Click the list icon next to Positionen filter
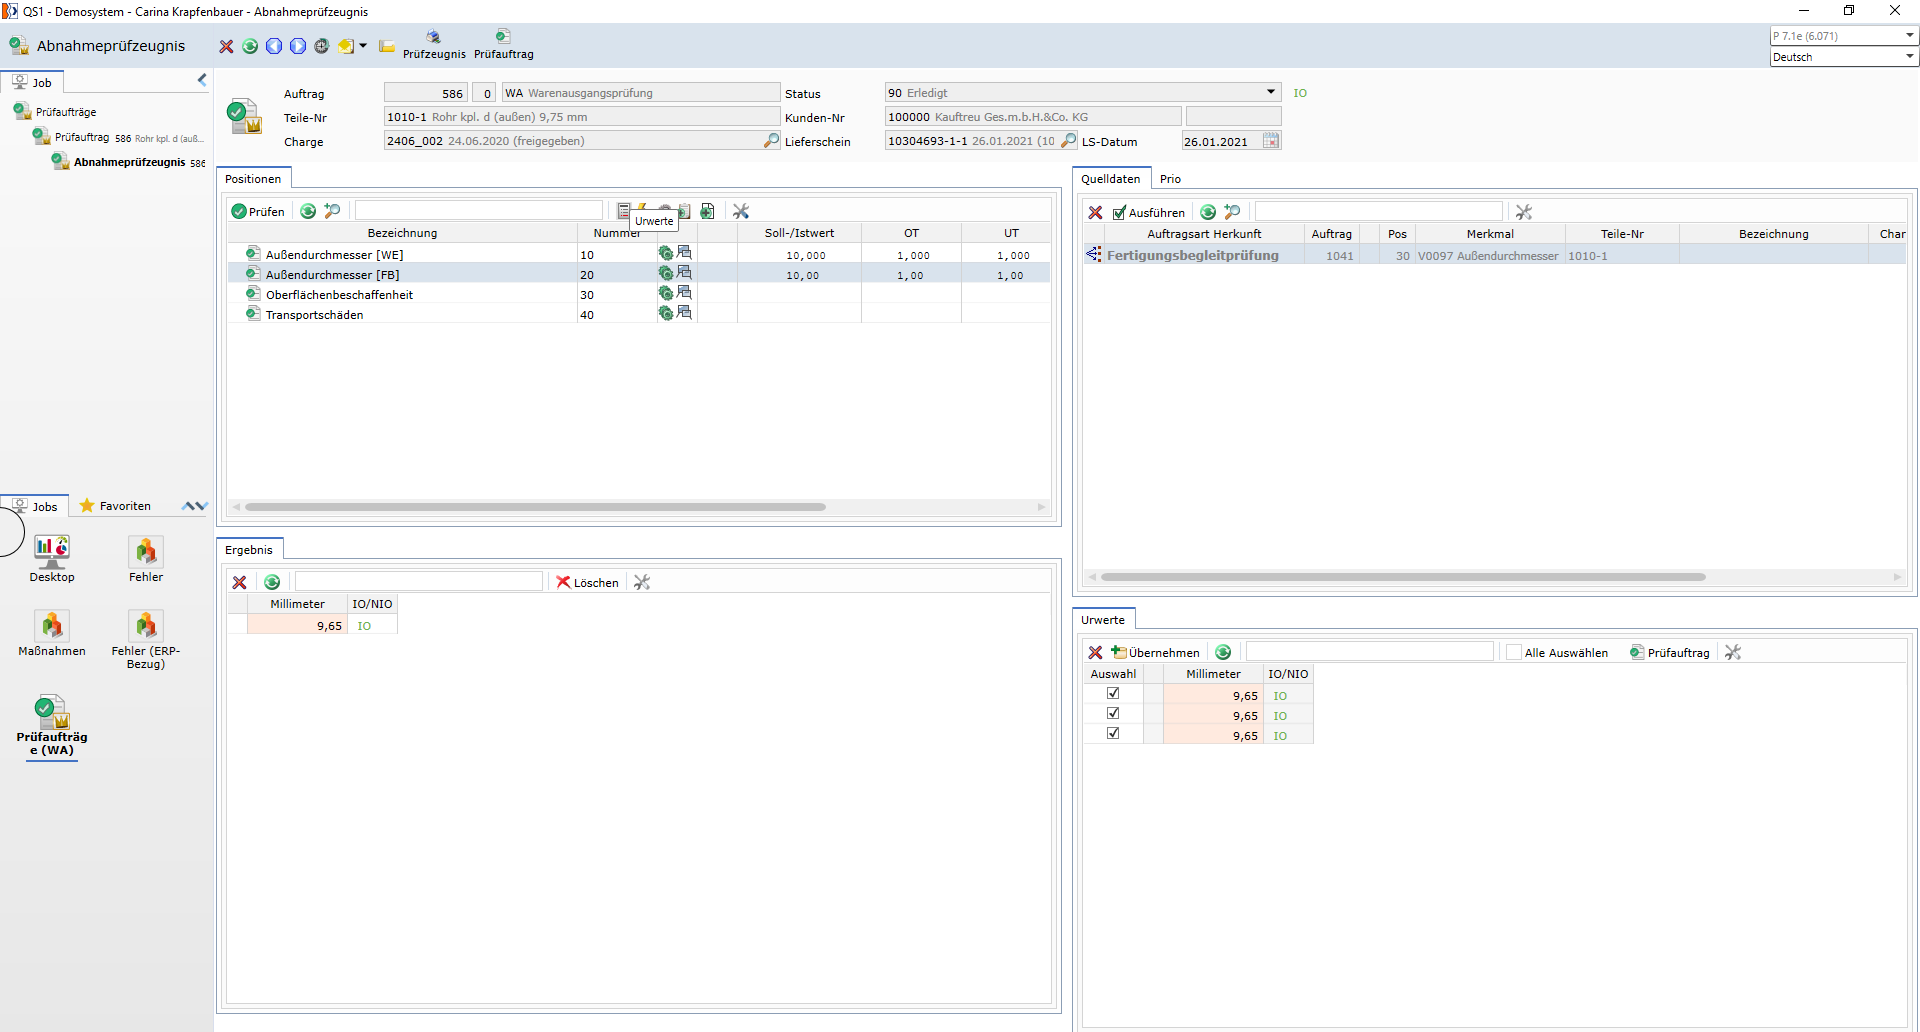Screen dimensions: 1920x1032 coord(623,211)
